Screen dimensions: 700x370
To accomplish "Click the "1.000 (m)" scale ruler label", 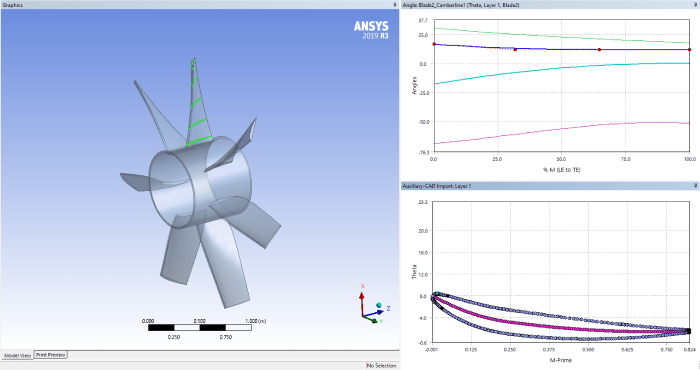I will (255, 321).
